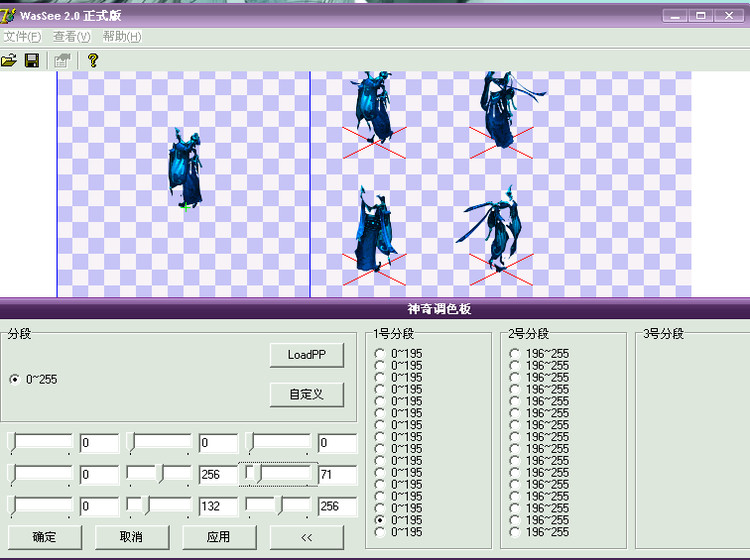
Task: Select the last 196~255 option in 2号分段
Action: pyautogui.click(x=515, y=532)
